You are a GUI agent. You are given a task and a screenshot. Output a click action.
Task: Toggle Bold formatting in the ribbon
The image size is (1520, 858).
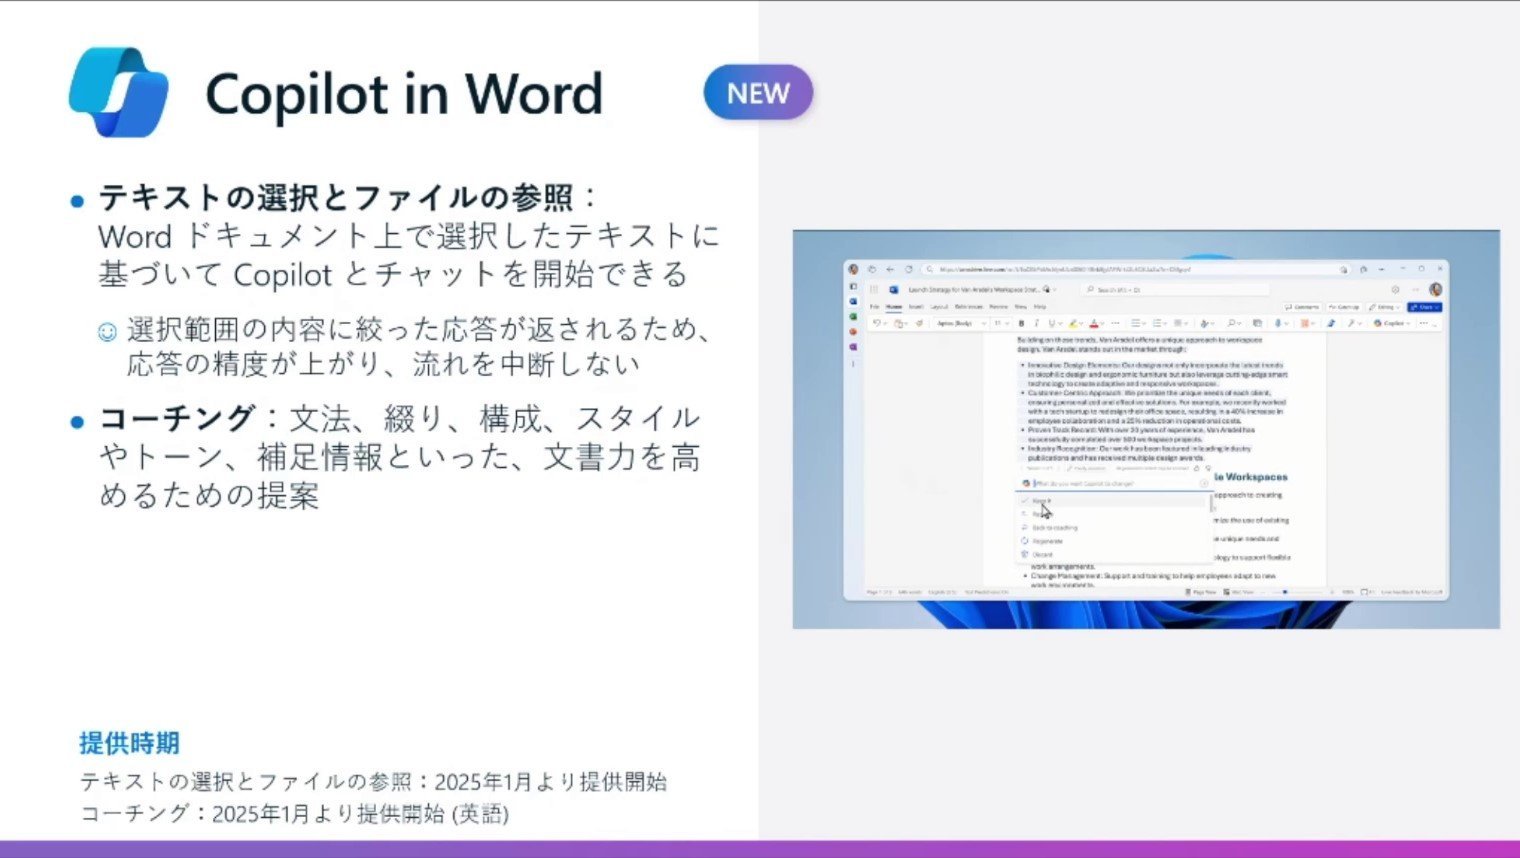pos(1021,323)
